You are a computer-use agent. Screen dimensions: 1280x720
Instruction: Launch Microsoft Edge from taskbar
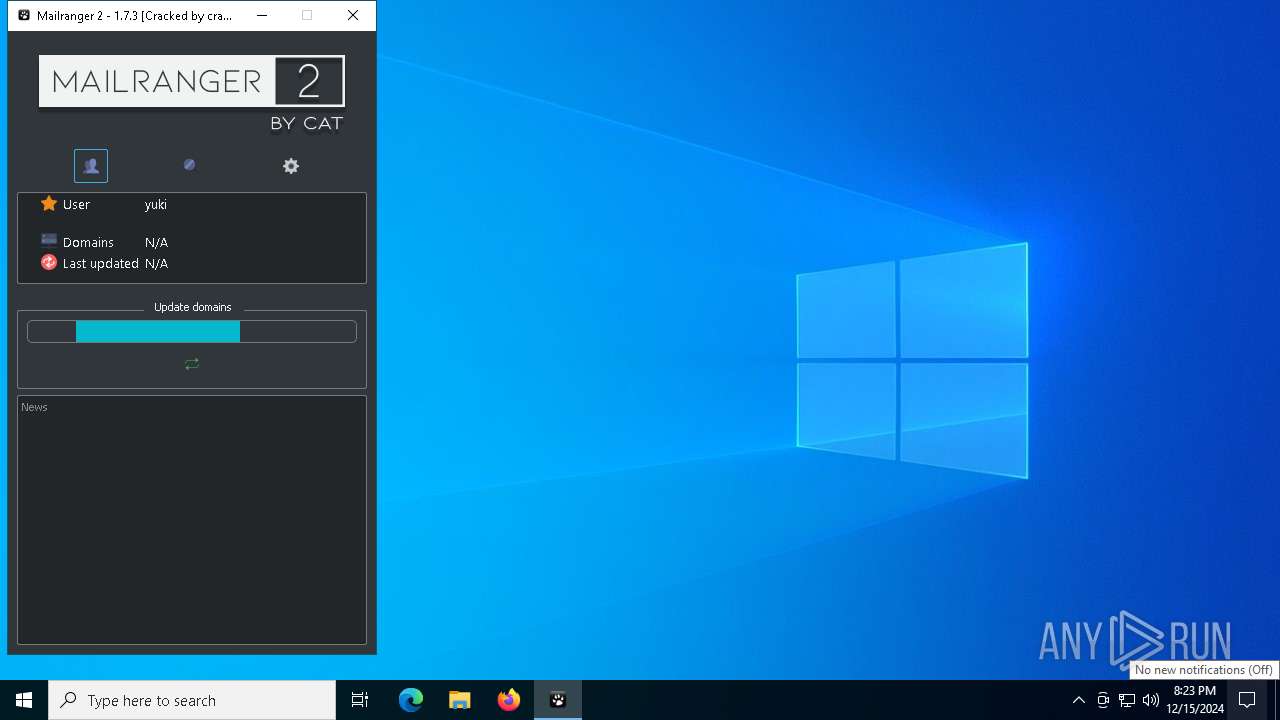tap(411, 700)
